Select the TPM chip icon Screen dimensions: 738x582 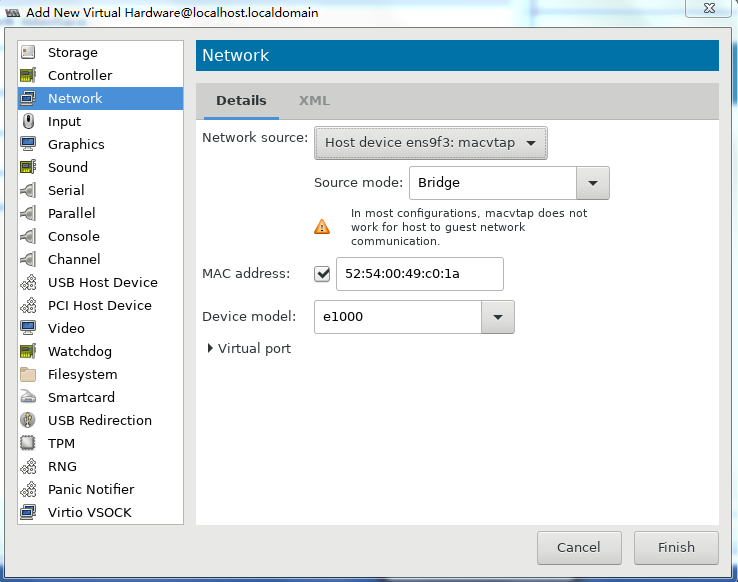(x=28, y=443)
